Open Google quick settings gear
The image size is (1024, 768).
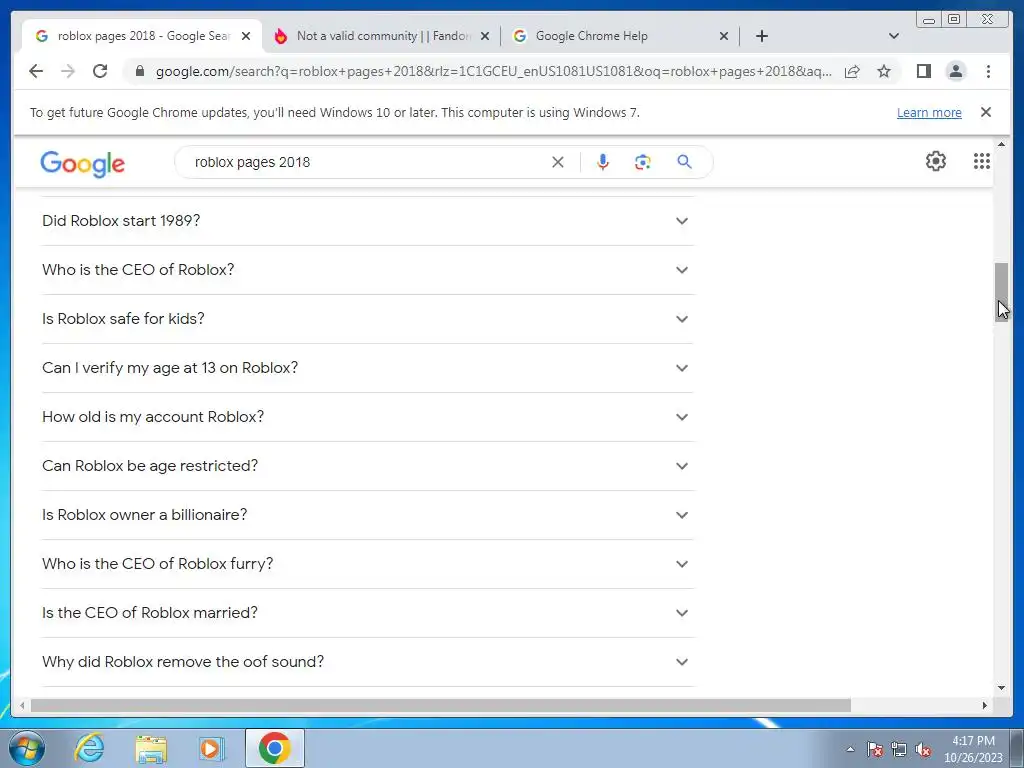pos(936,161)
